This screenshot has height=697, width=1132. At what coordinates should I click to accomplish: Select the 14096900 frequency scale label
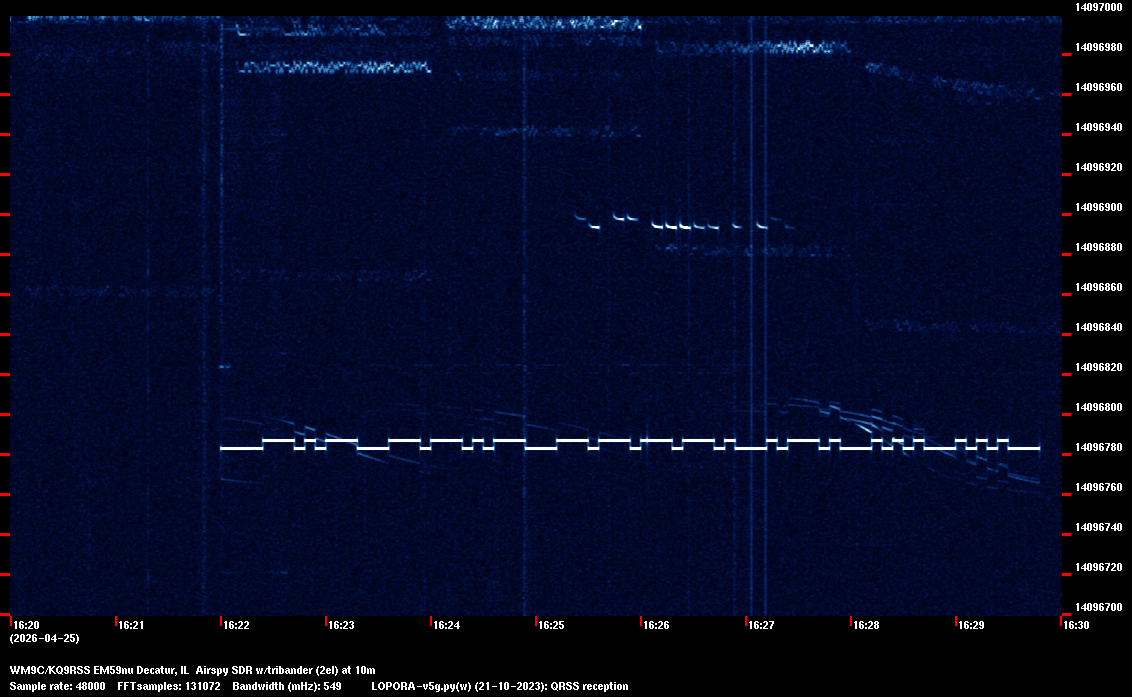1098,208
